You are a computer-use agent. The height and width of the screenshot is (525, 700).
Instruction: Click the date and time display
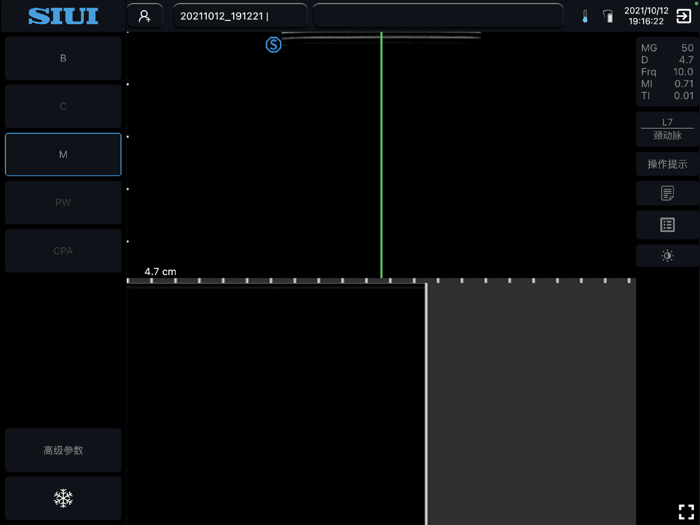click(646, 16)
